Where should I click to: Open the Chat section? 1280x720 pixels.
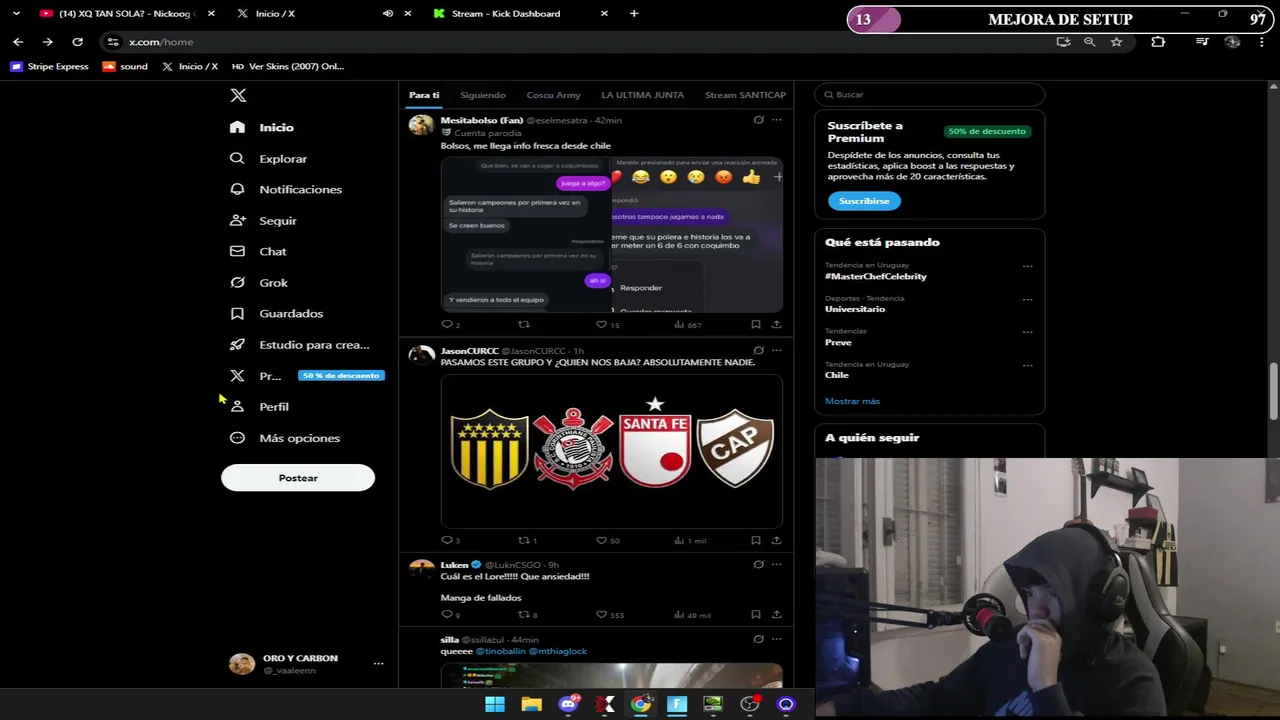[258, 251]
